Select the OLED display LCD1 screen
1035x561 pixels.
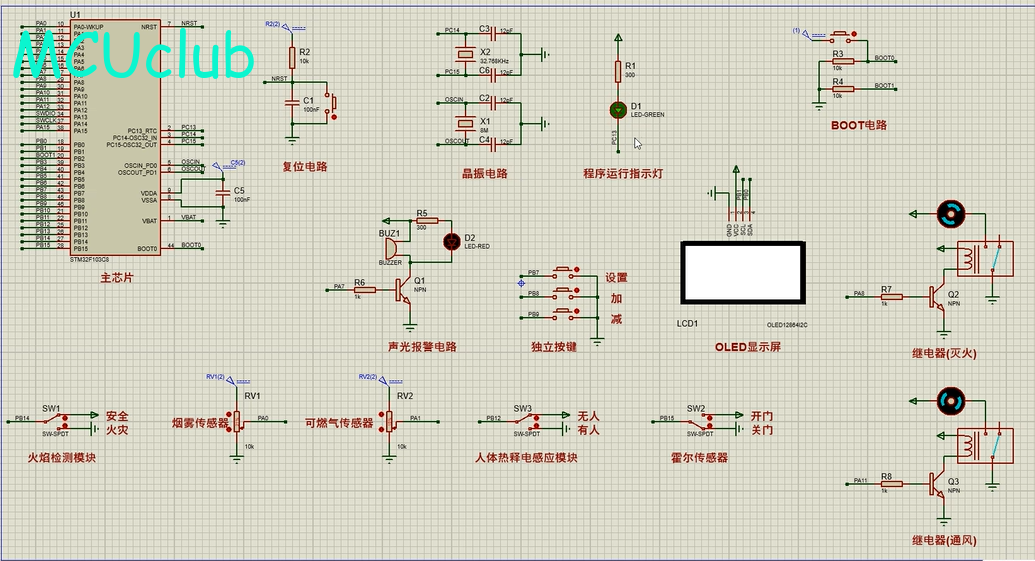[x=743, y=273]
